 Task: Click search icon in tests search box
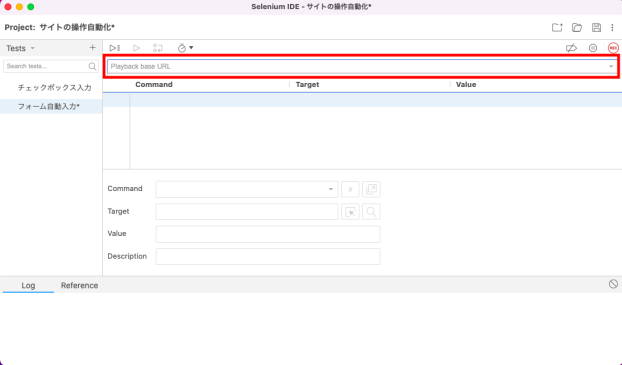92,66
